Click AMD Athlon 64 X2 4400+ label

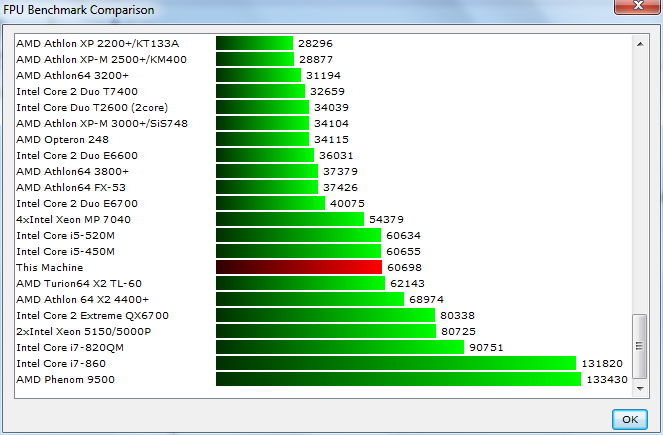click(82, 299)
